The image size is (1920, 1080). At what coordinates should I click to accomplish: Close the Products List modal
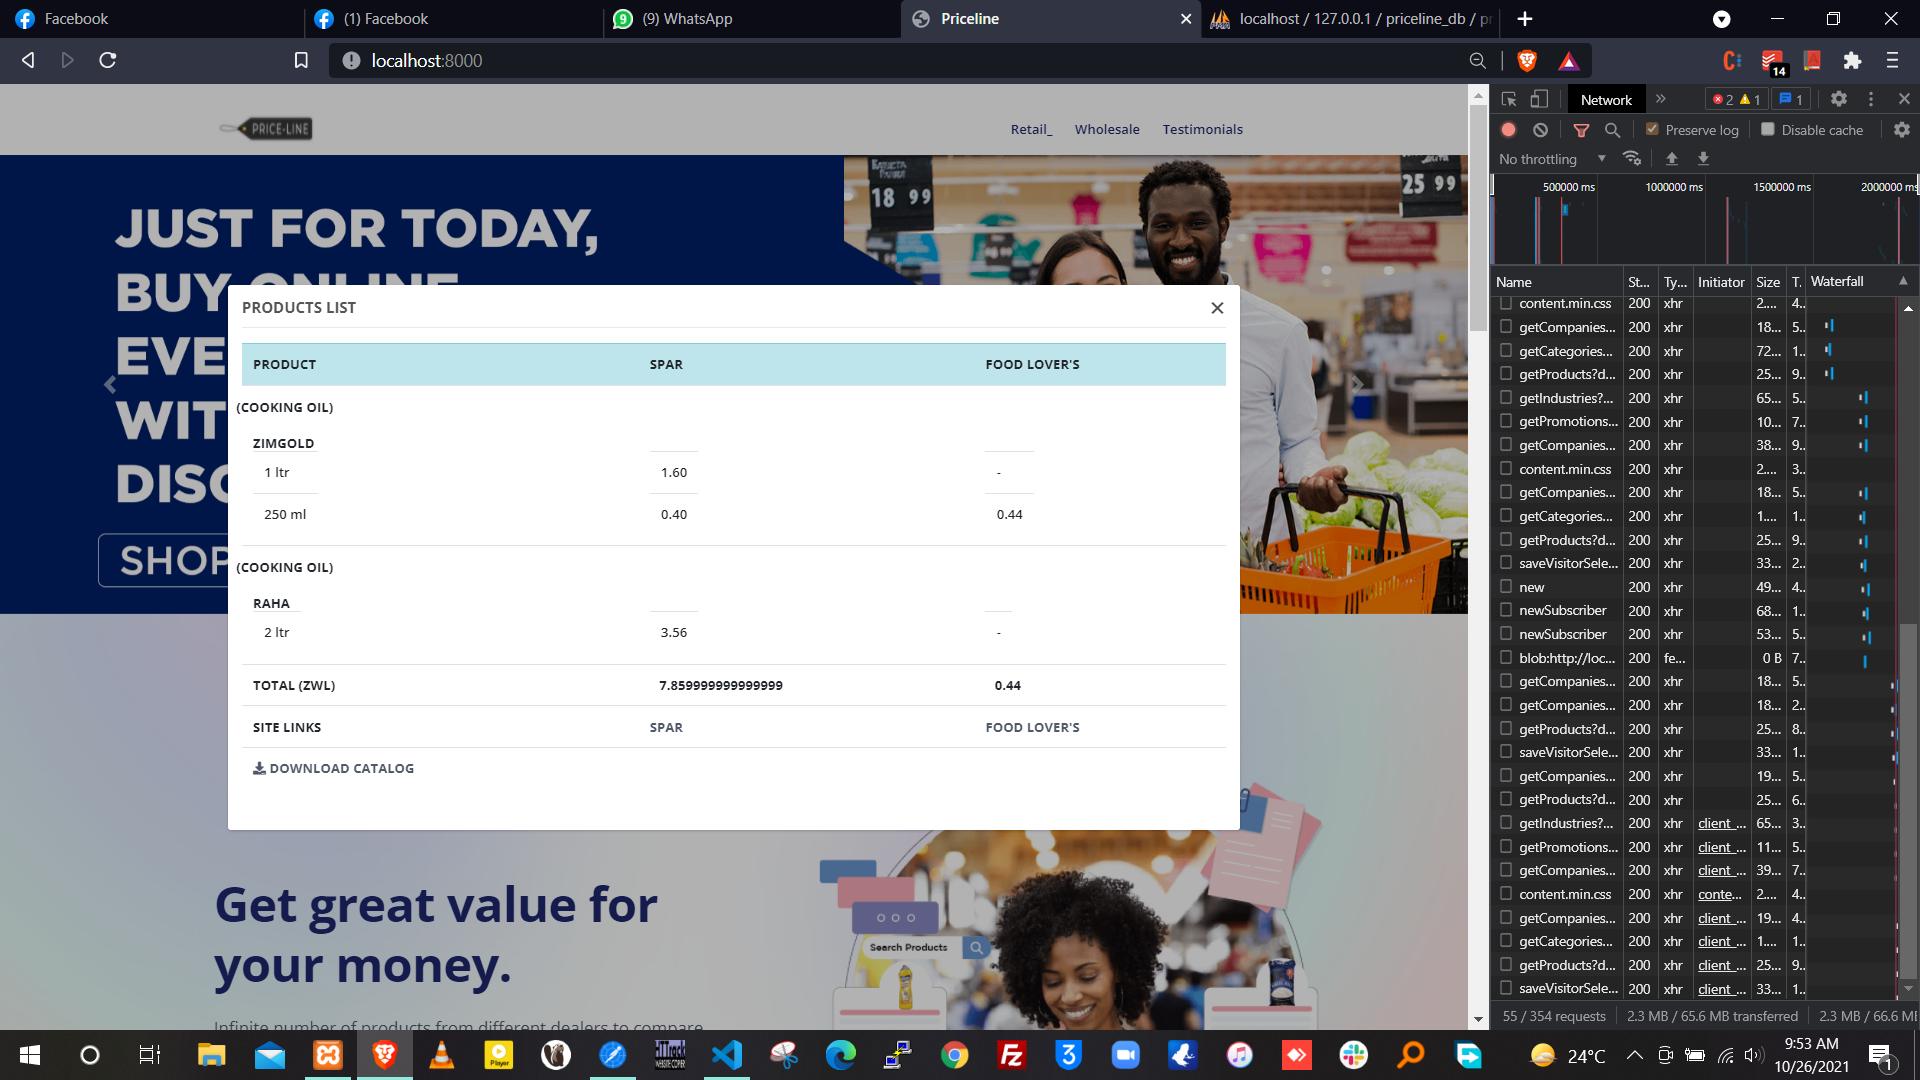[1217, 308]
